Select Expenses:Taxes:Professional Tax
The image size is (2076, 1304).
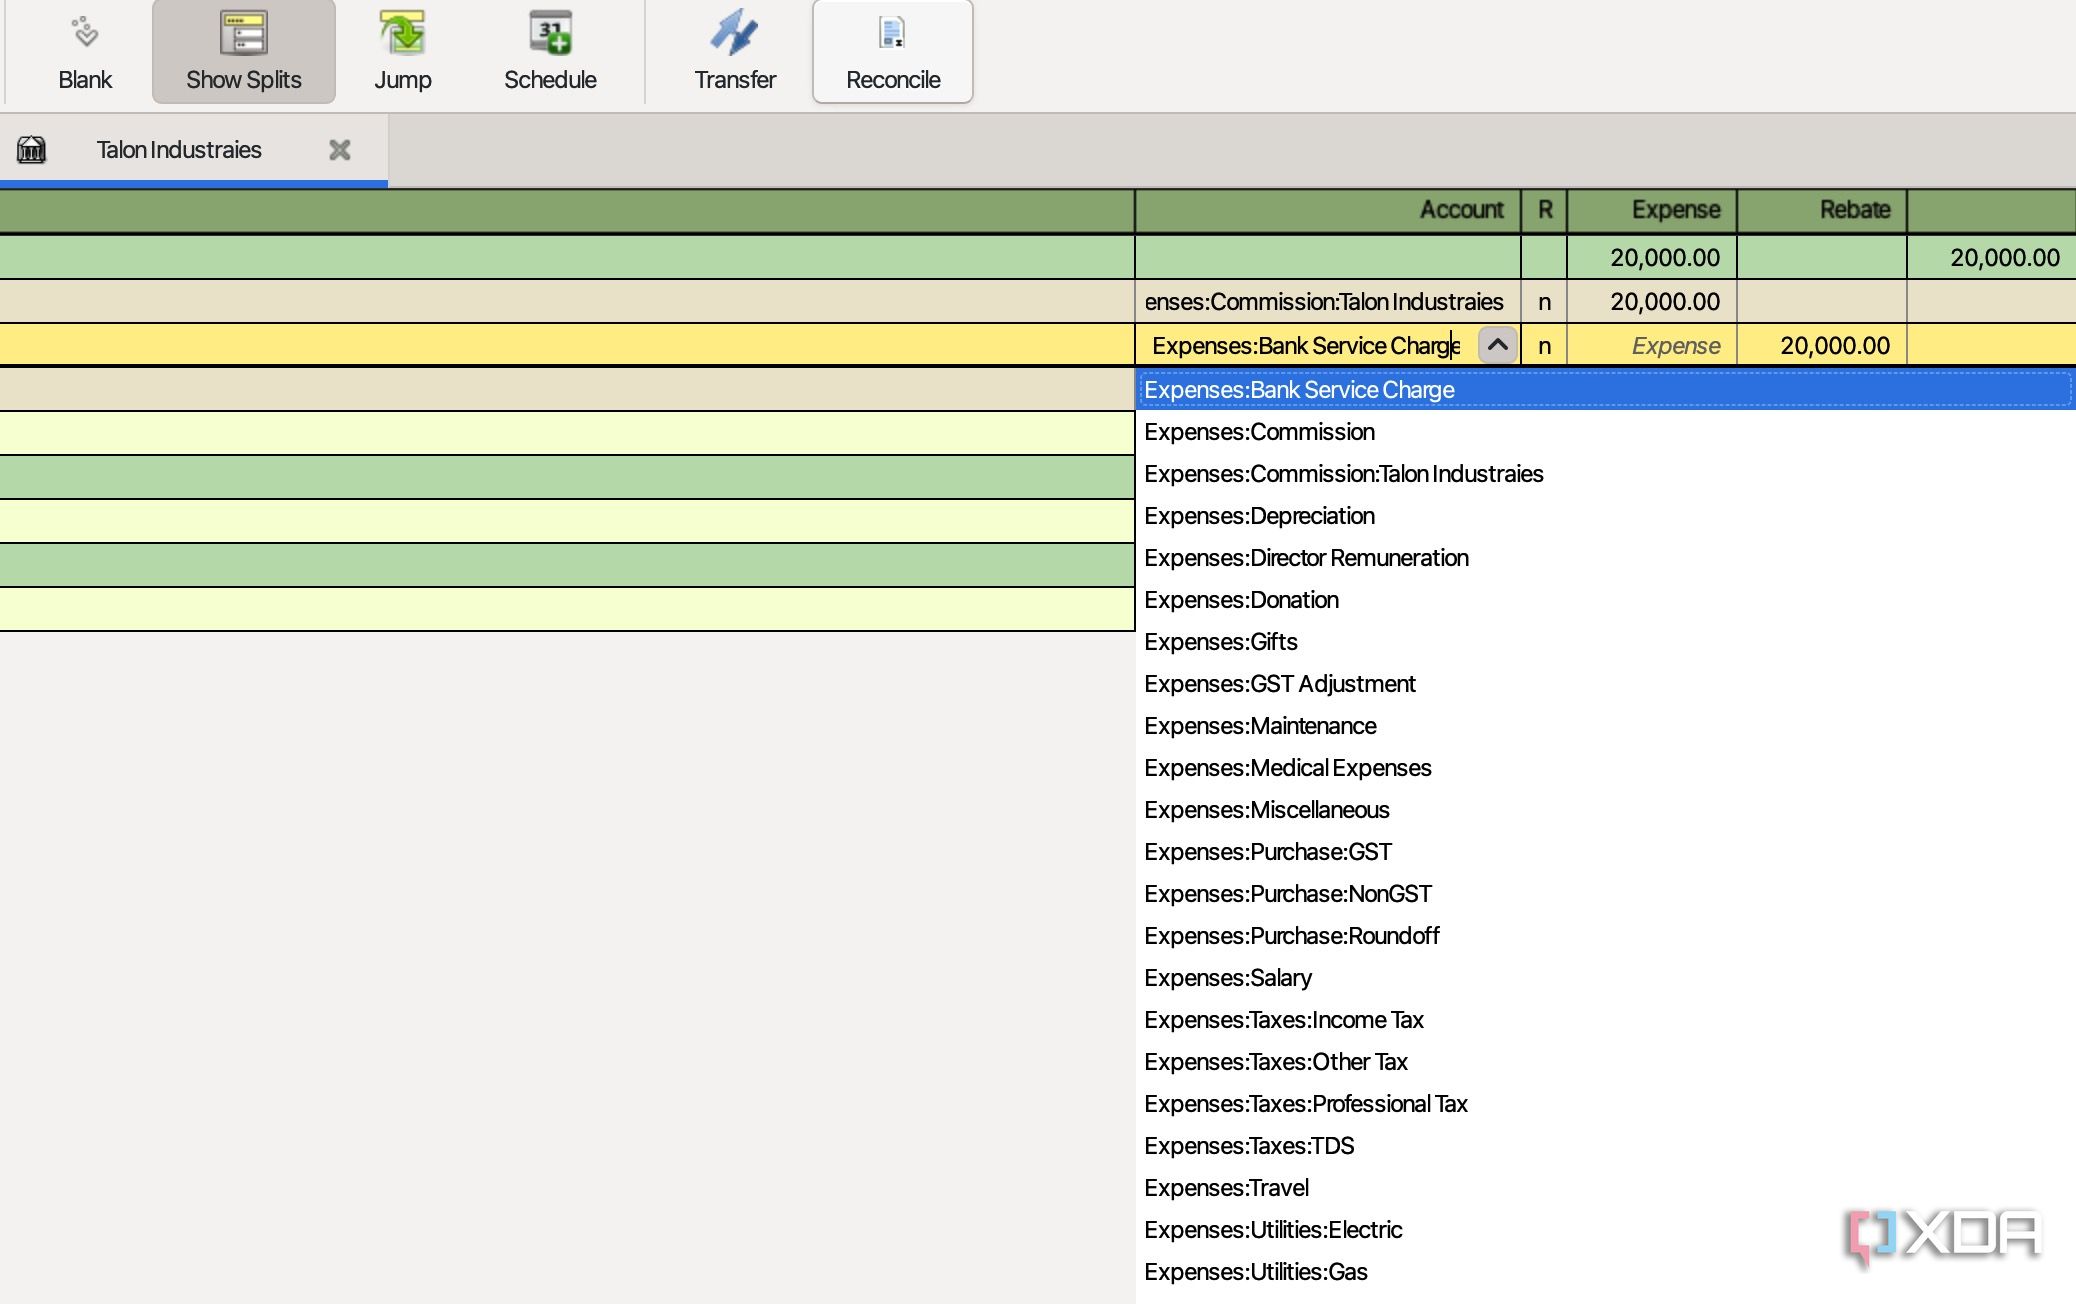pyautogui.click(x=1605, y=1104)
